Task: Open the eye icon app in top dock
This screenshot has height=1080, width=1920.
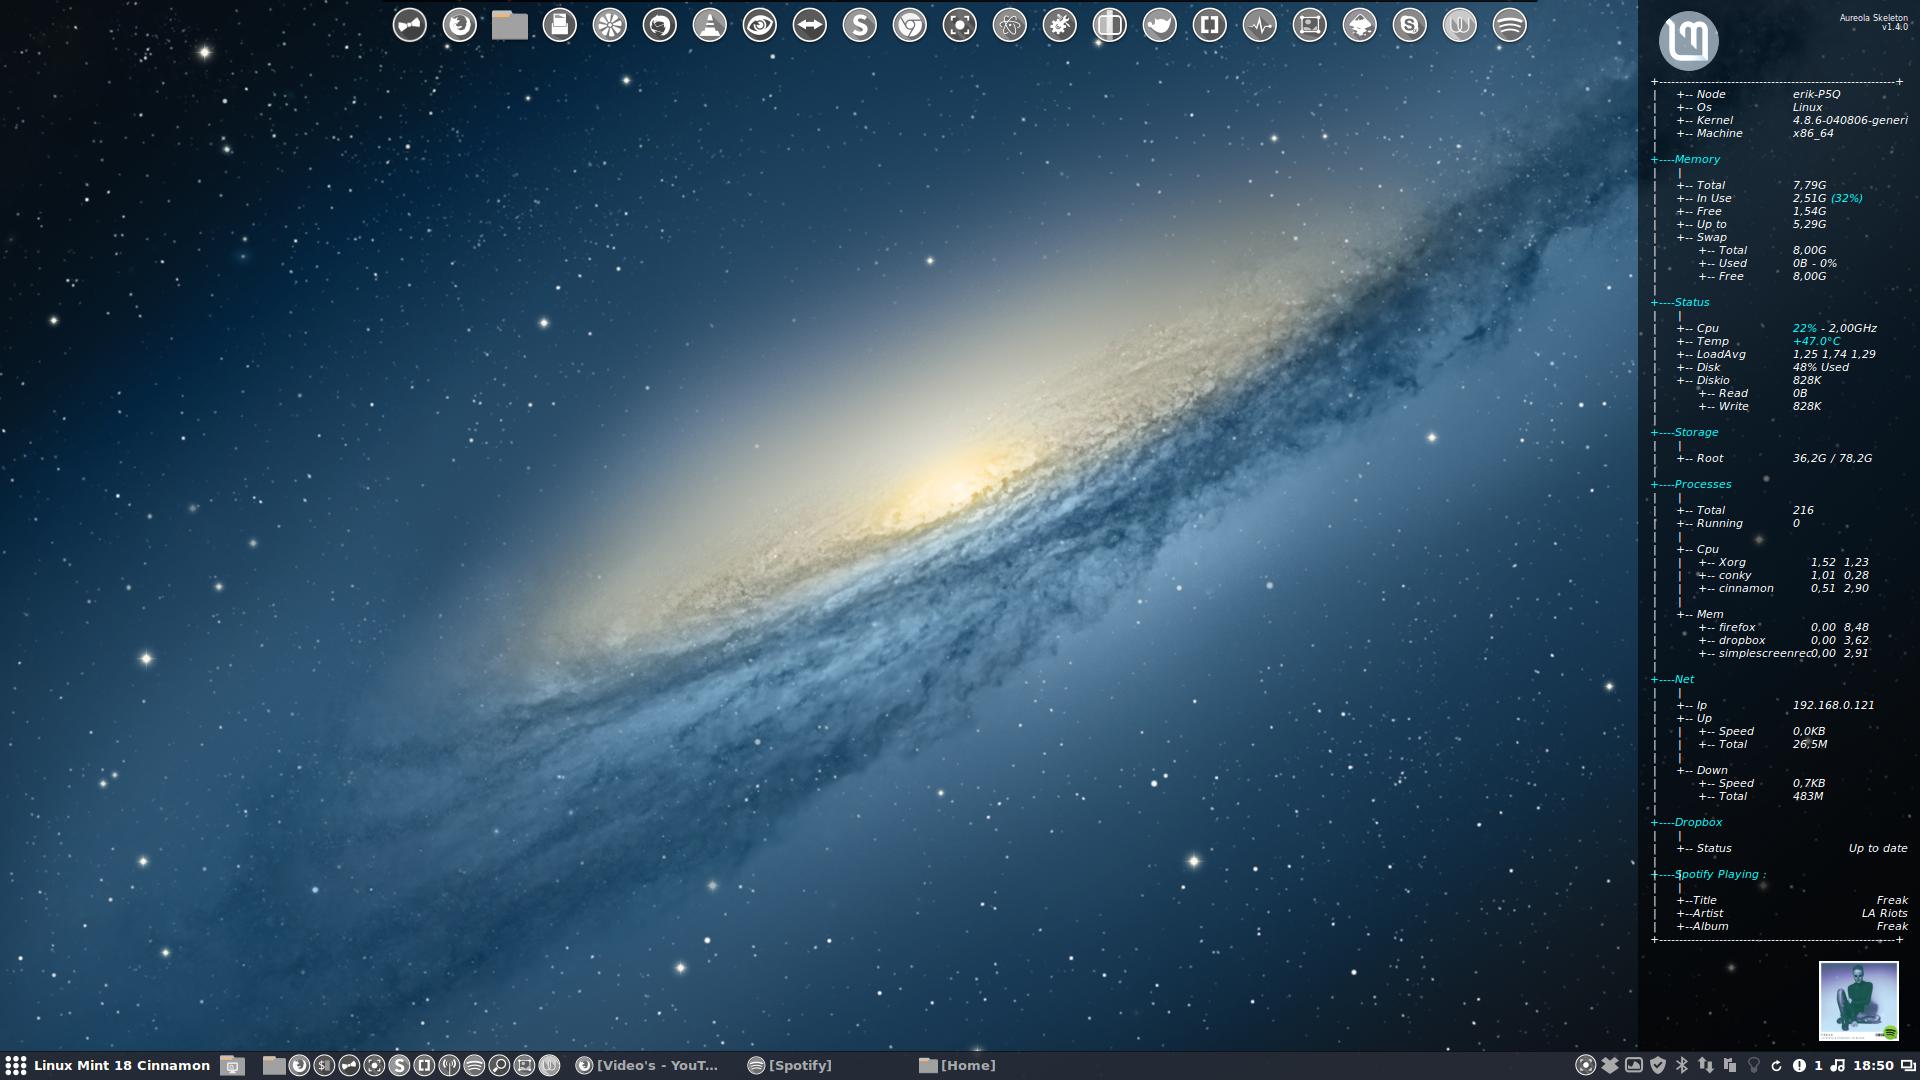Action: [760, 25]
